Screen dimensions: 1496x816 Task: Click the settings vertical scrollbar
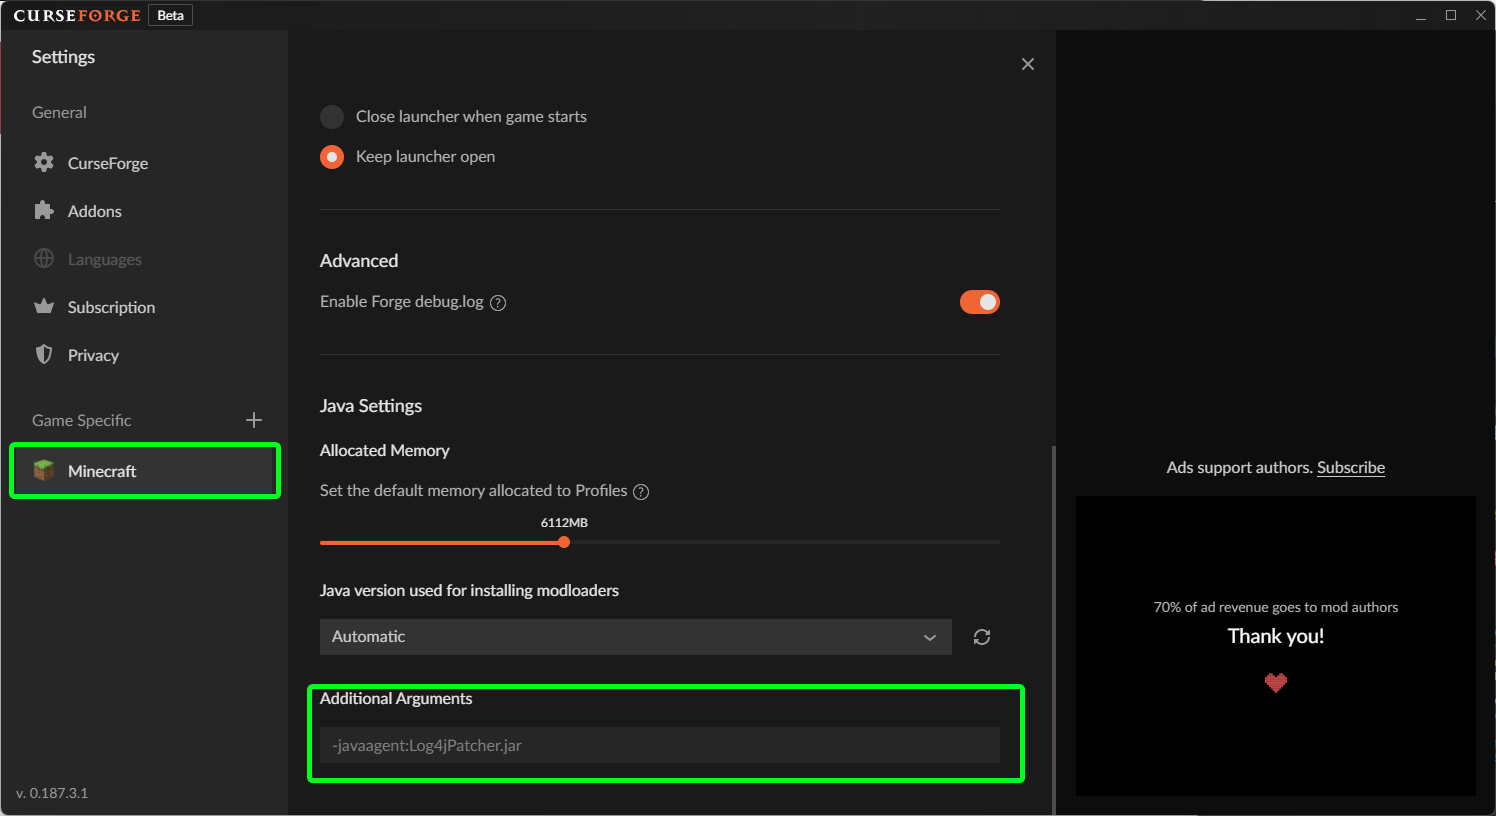pyautogui.click(x=1053, y=628)
